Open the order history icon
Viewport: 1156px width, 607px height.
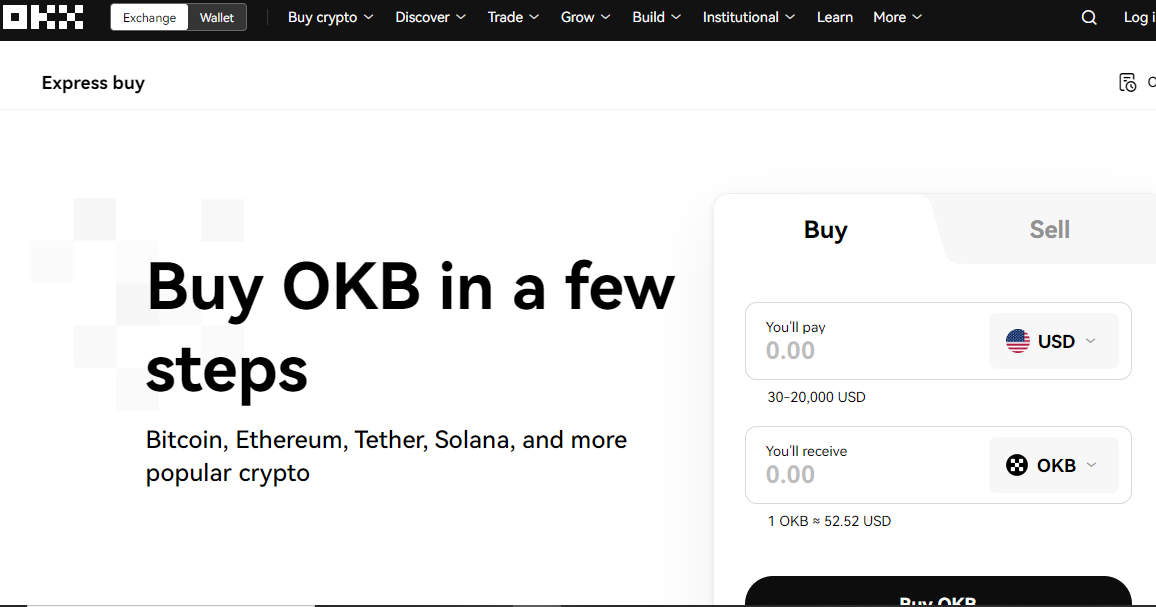[1127, 83]
